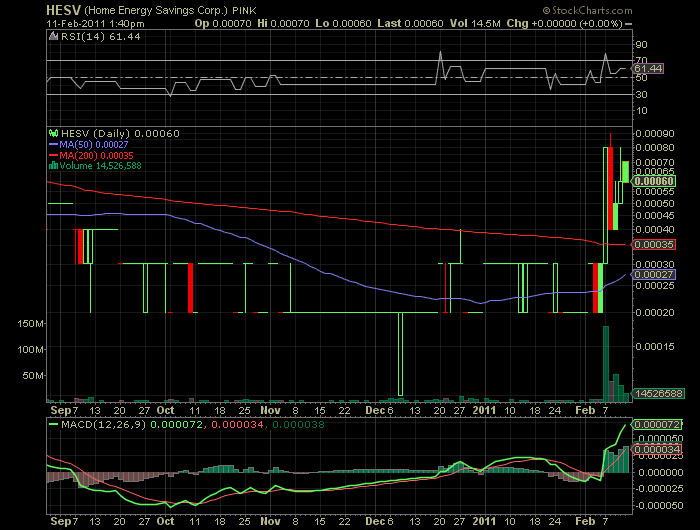Click the blue 0.00027 MA(50) axis tag
This screenshot has height=530, width=700.
654,274
